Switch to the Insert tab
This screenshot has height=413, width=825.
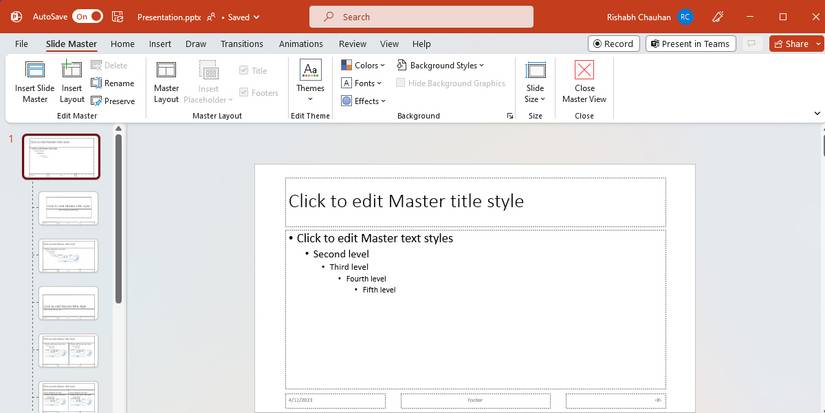tap(160, 44)
